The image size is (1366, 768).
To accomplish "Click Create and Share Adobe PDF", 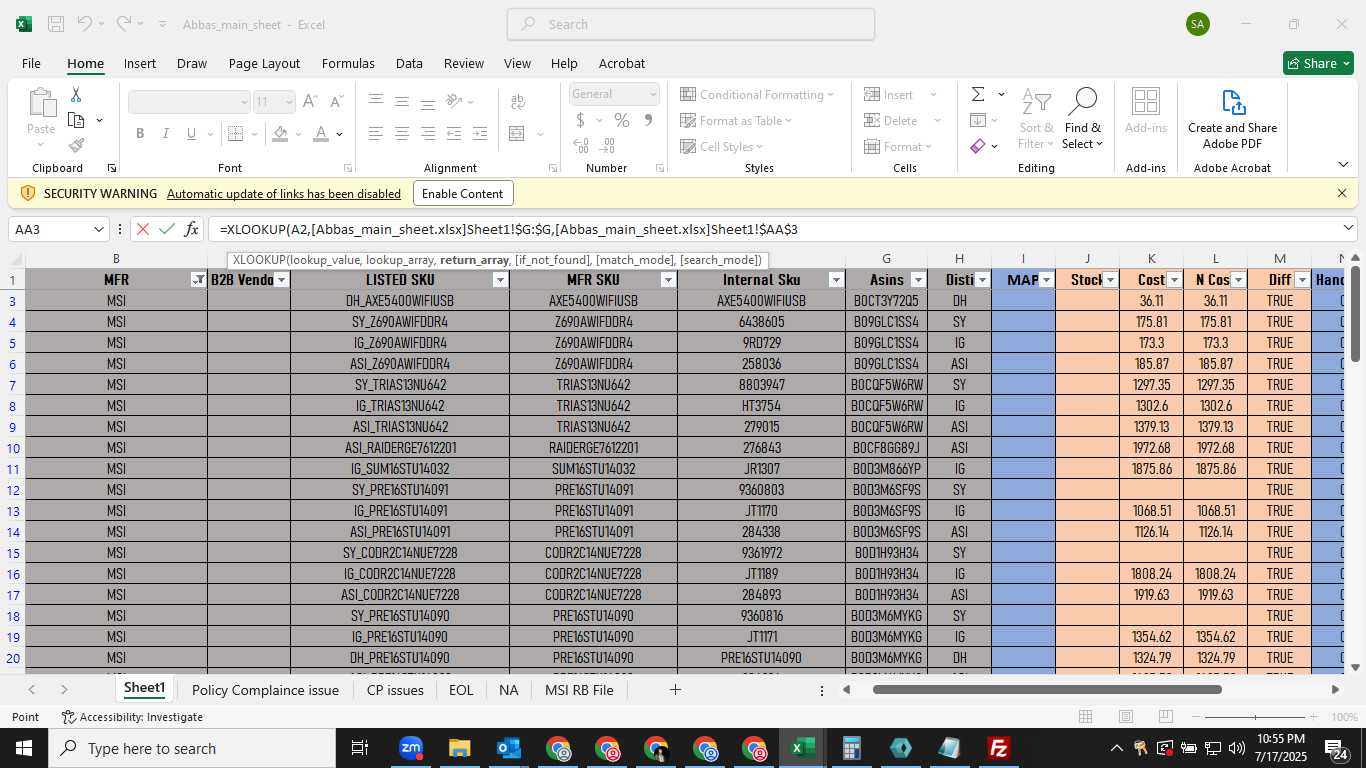I will pos(1232,118).
